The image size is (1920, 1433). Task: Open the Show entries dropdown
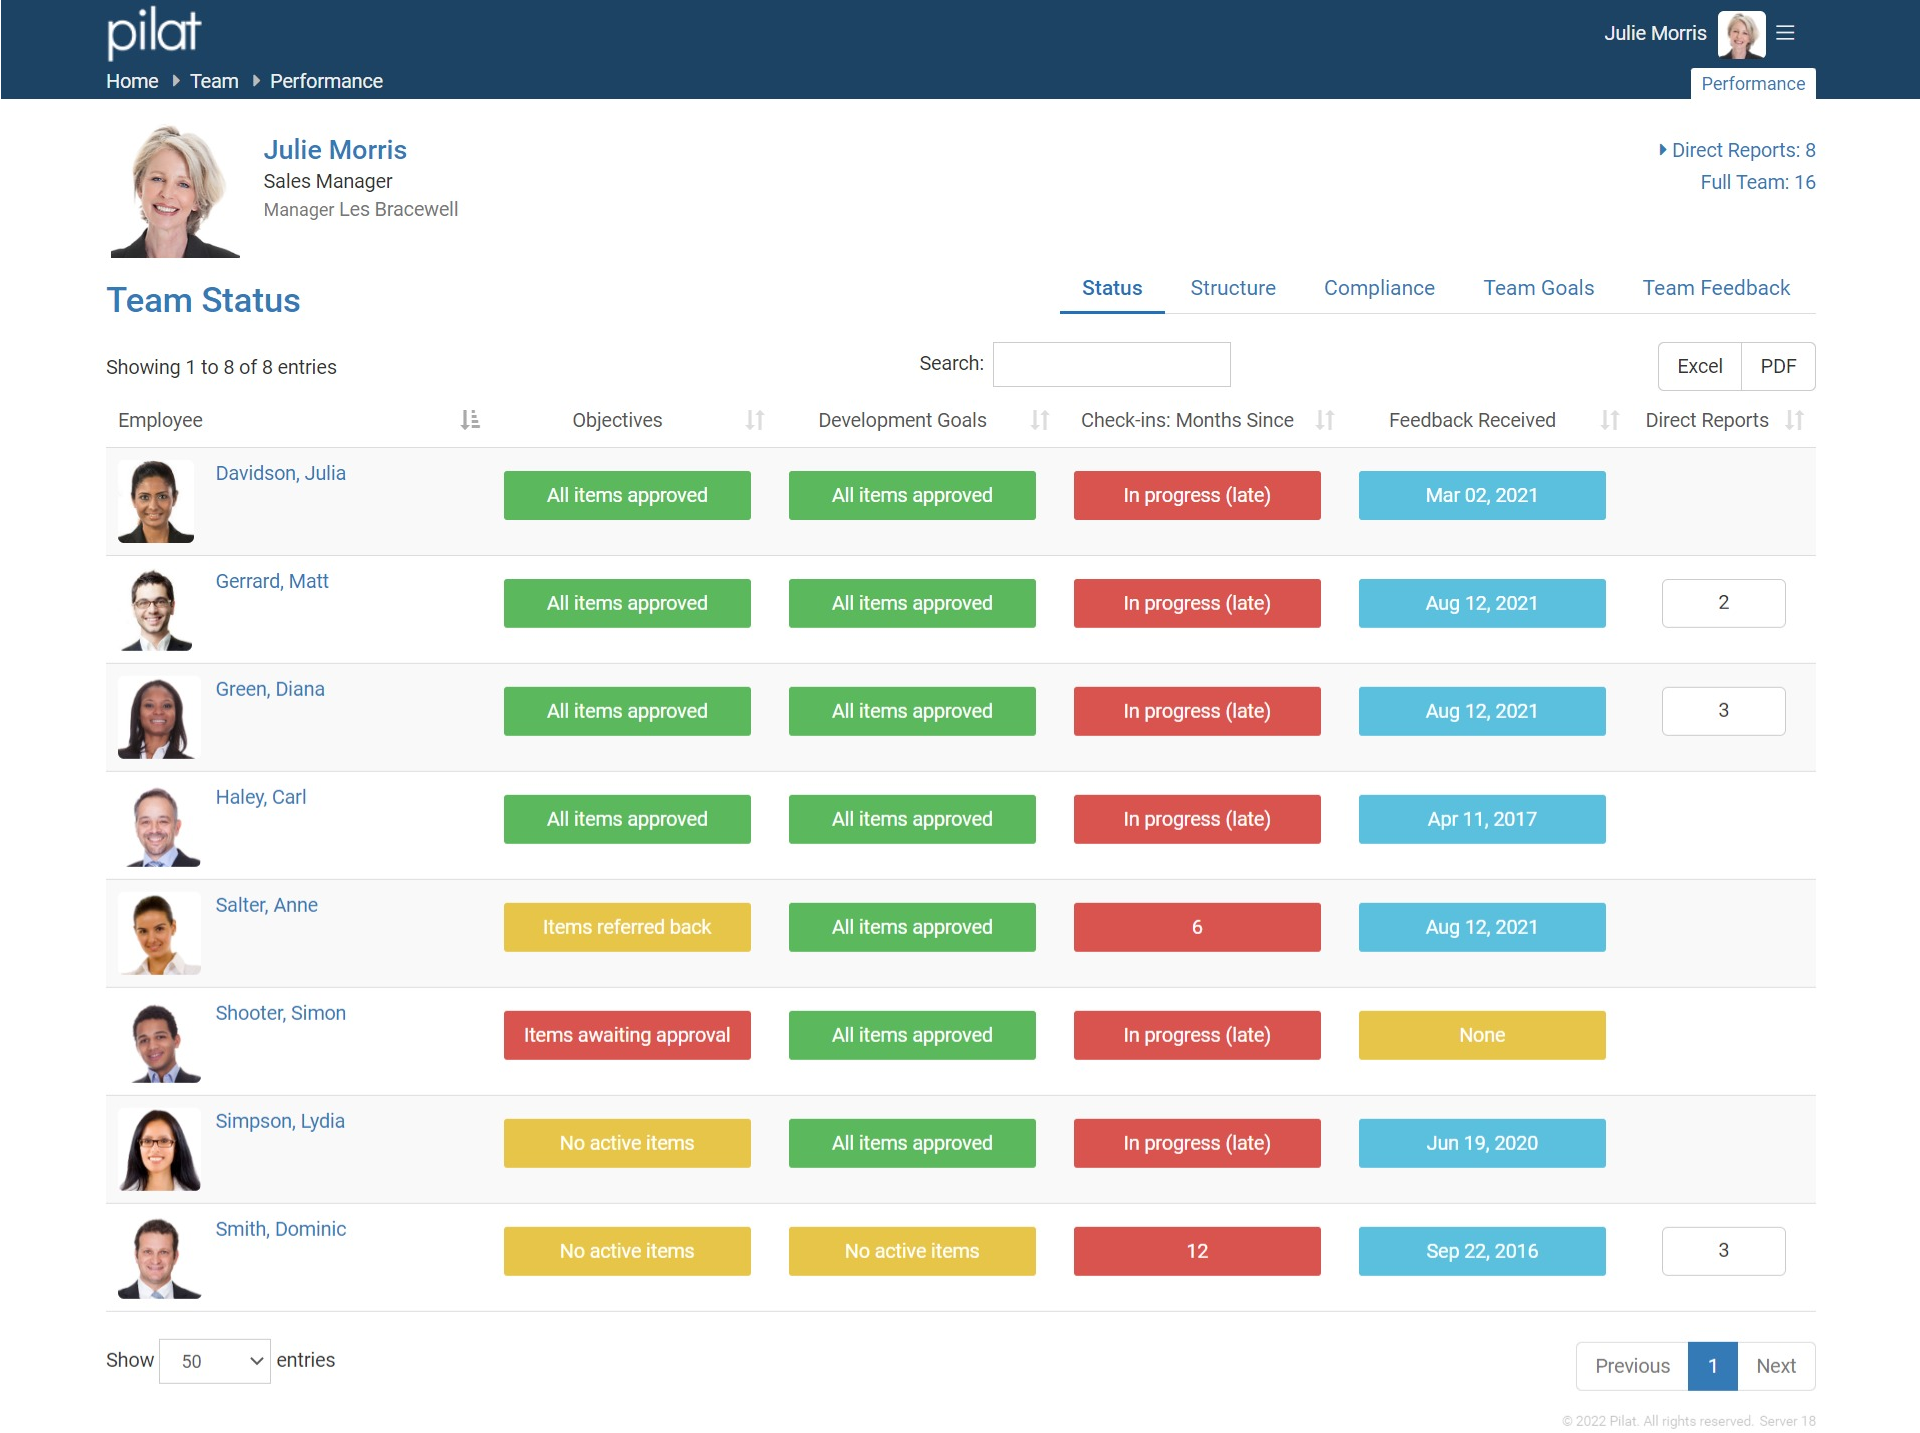pos(214,1361)
